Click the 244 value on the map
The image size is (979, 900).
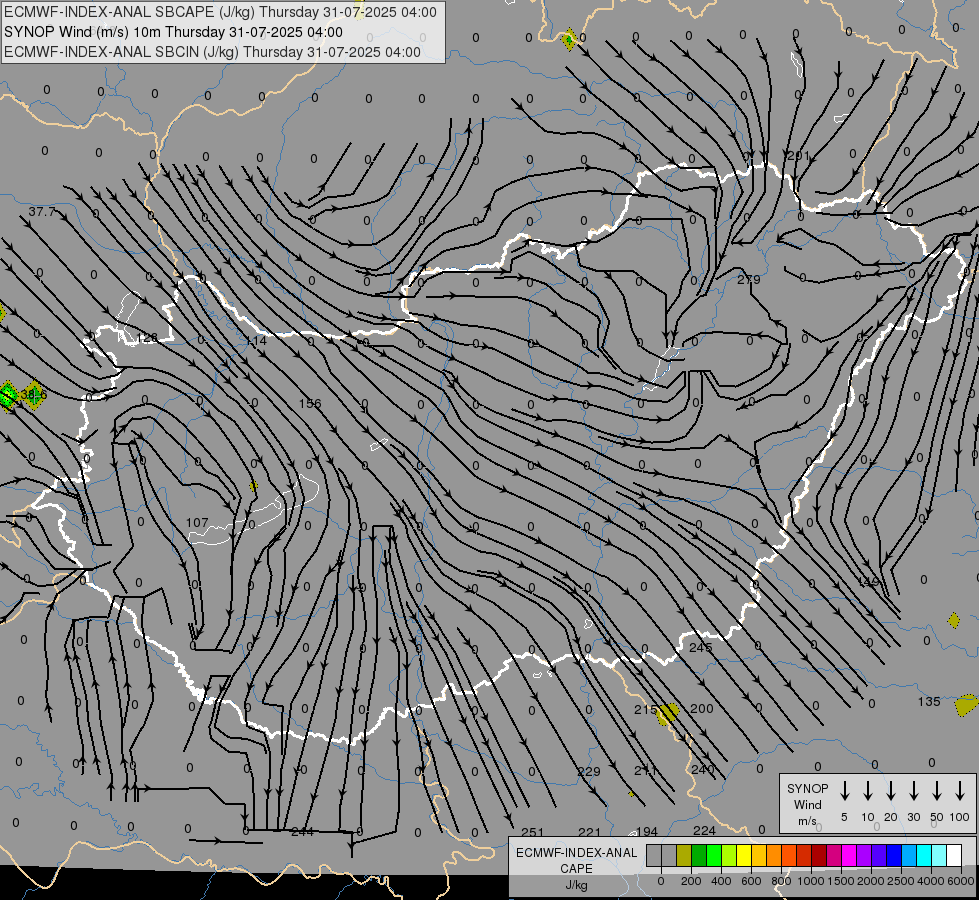302,831
